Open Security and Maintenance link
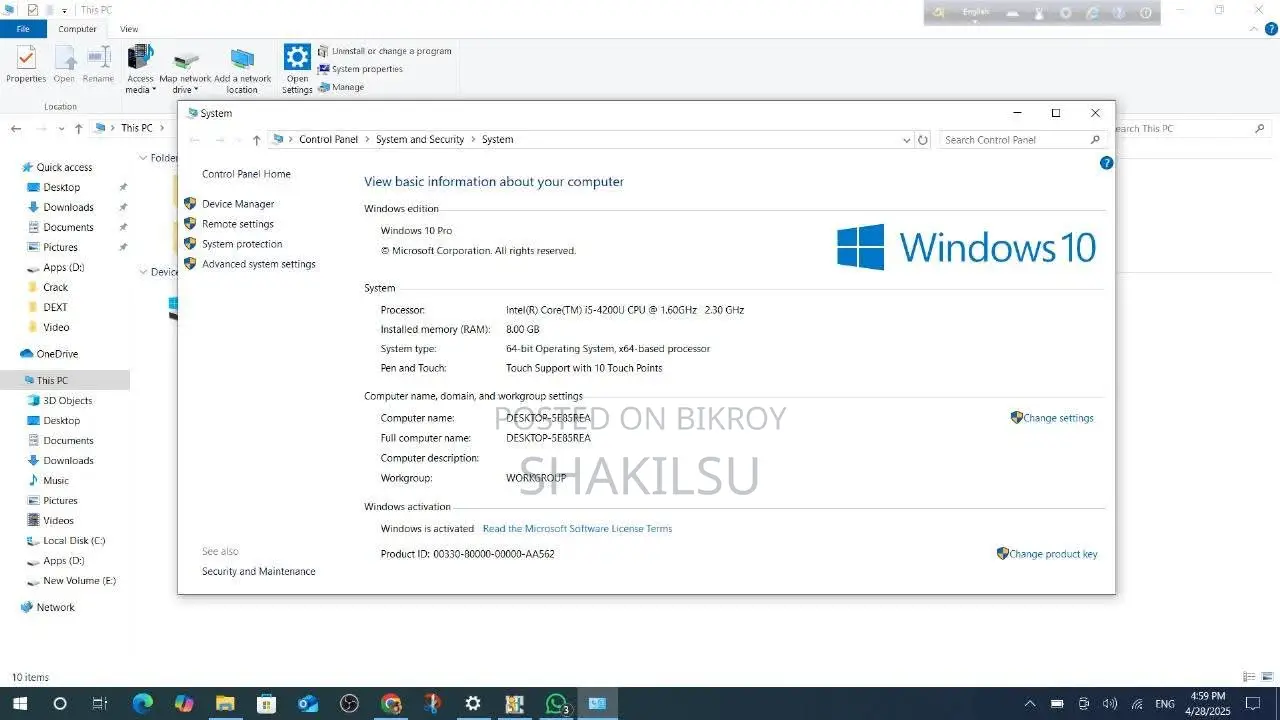The image size is (1280, 720). coord(258,572)
